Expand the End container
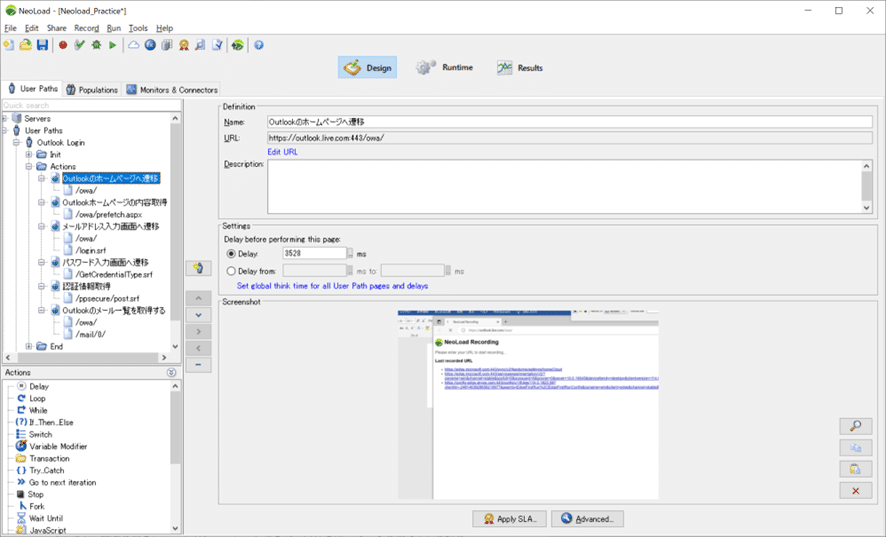The image size is (886, 537). (x=29, y=347)
